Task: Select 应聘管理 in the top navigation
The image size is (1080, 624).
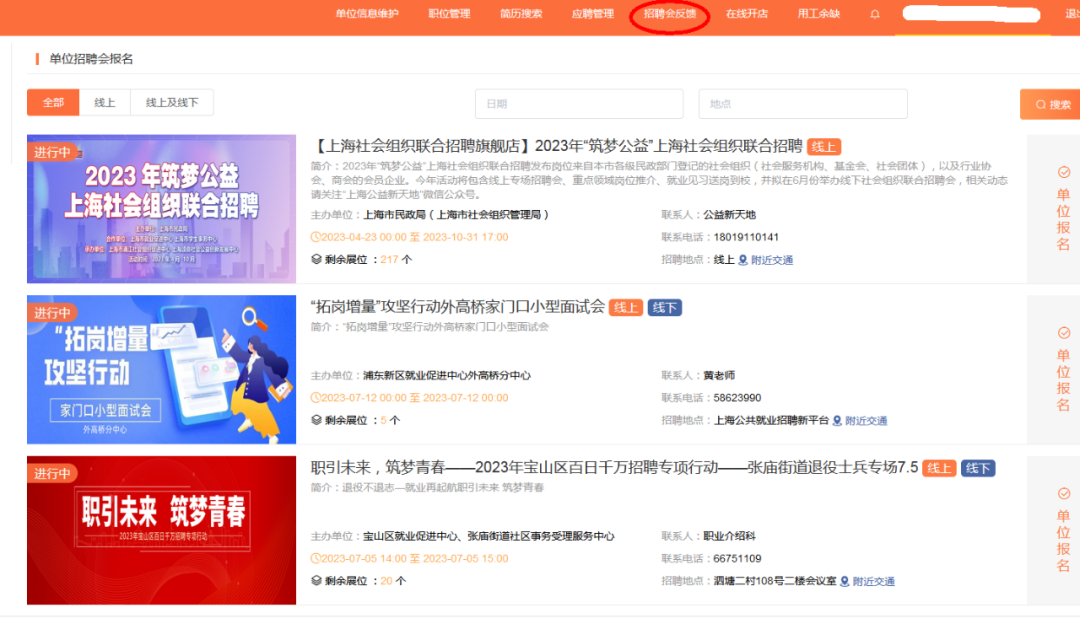Action: point(592,14)
